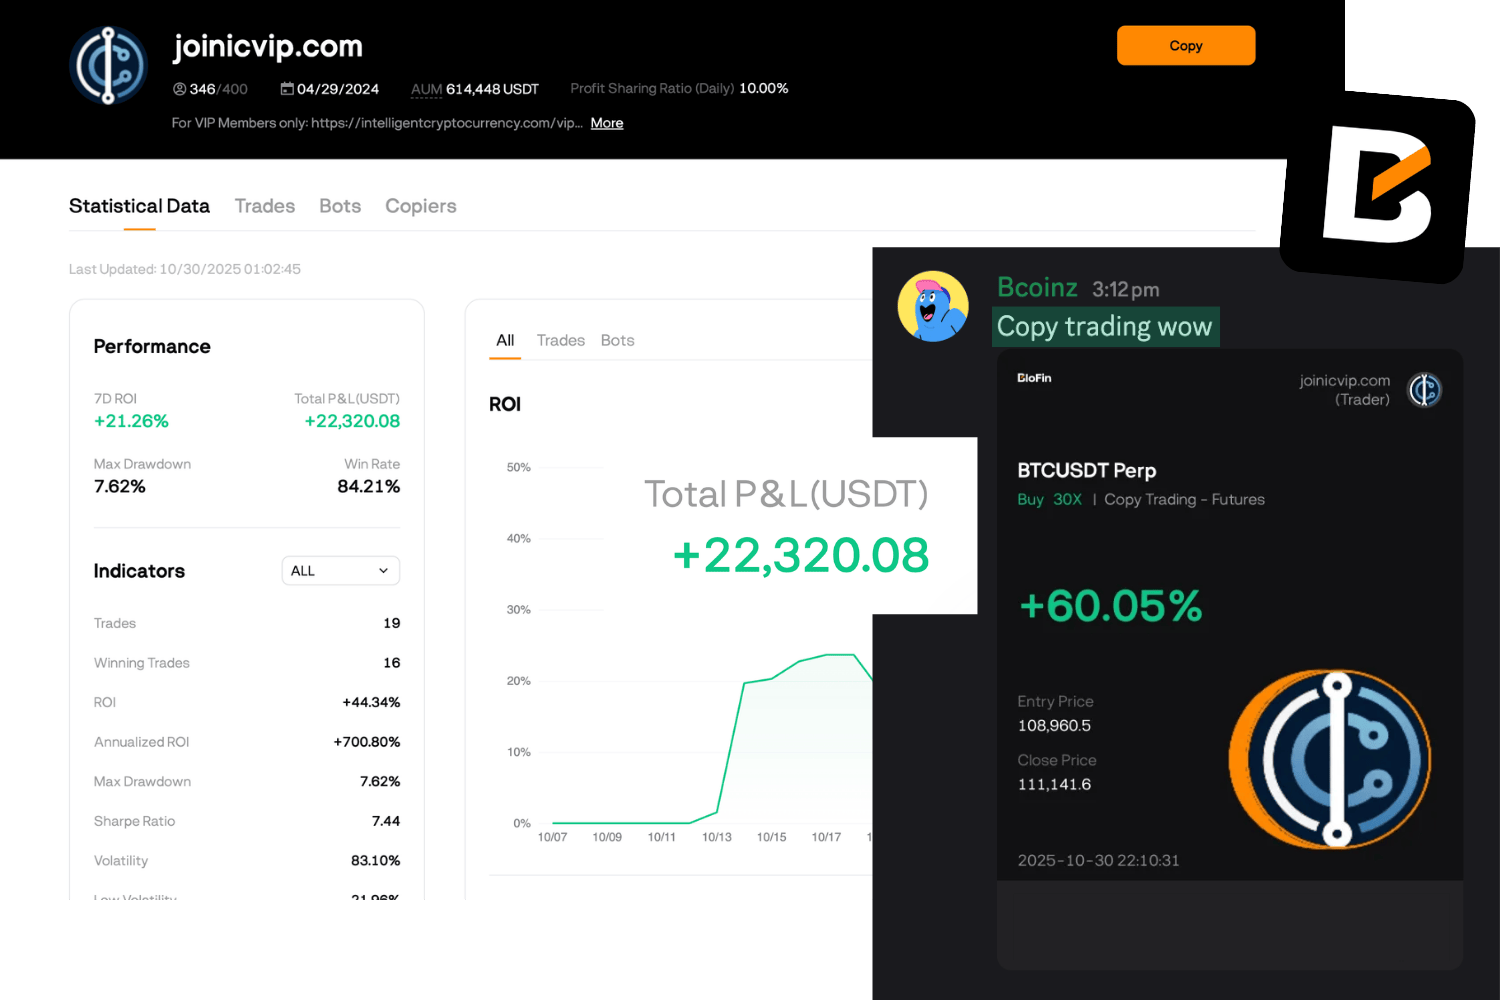This screenshot has height=1000, width=1500.
Task: Click the joinicvip.com (Trader) label in the card
Action: click(x=1345, y=390)
